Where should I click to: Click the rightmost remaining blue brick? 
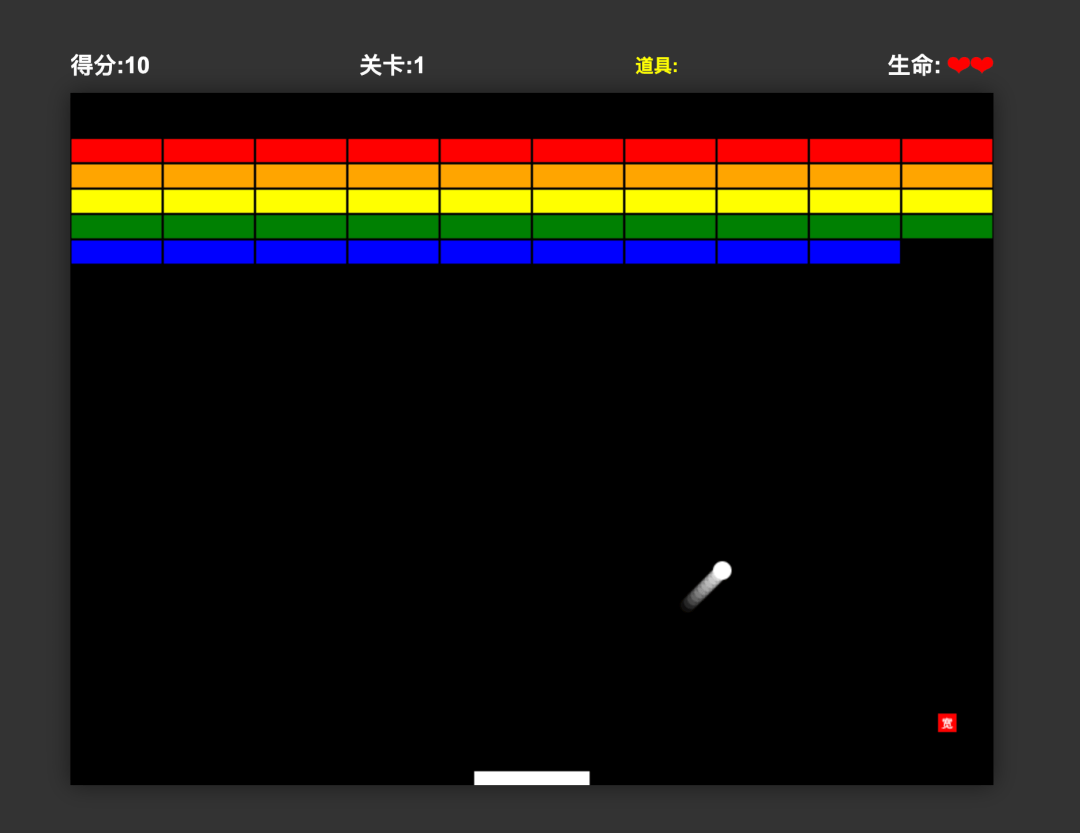(855, 252)
